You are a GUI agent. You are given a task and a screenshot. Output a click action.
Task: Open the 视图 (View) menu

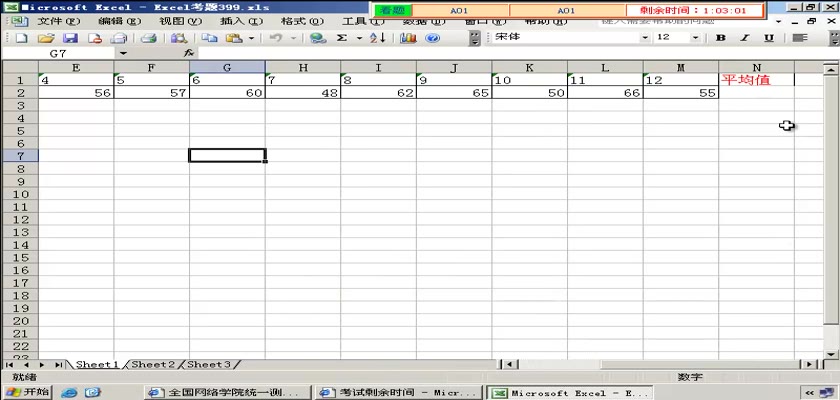(x=180, y=21)
